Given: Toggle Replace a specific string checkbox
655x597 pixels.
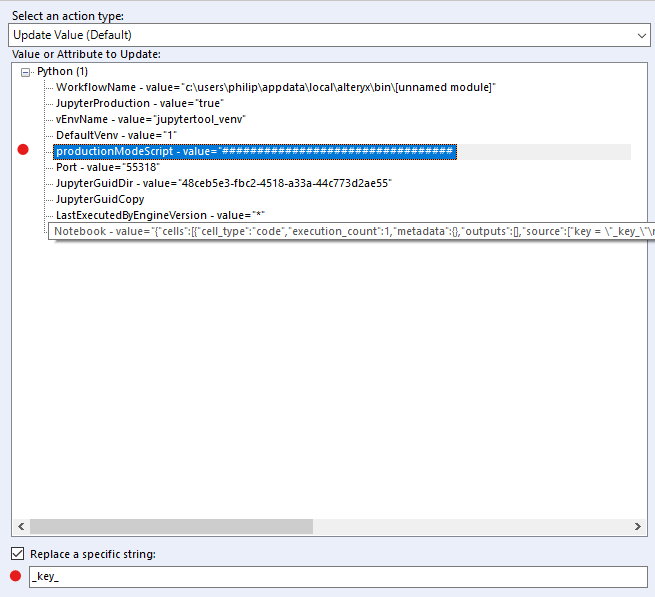Looking at the screenshot, I should click(x=18, y=554).
